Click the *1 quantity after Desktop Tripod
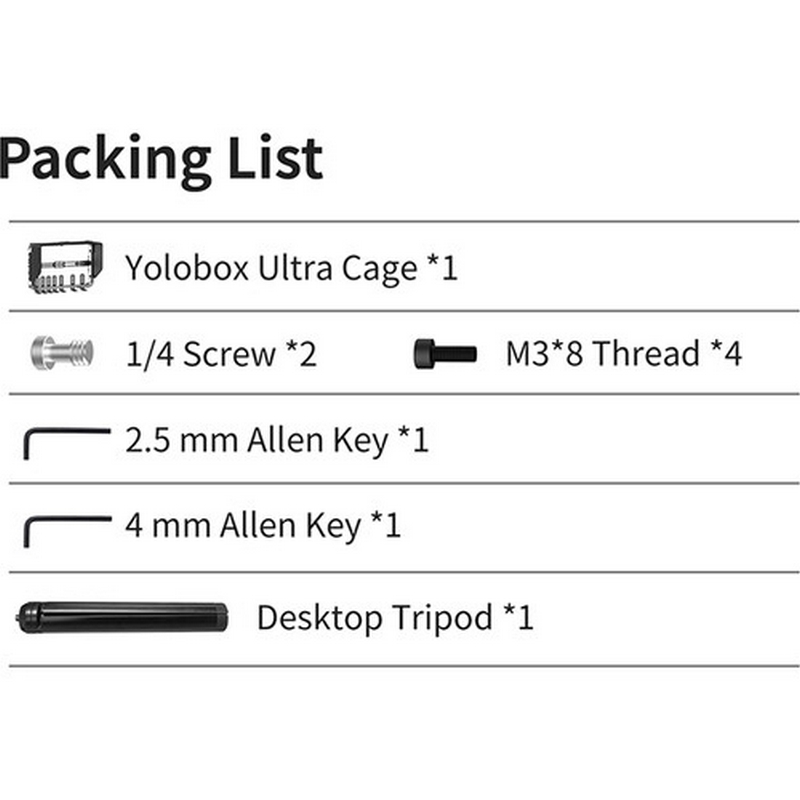Image resolution: width=800 pixels, height=800 pixels. click(518, 617)
